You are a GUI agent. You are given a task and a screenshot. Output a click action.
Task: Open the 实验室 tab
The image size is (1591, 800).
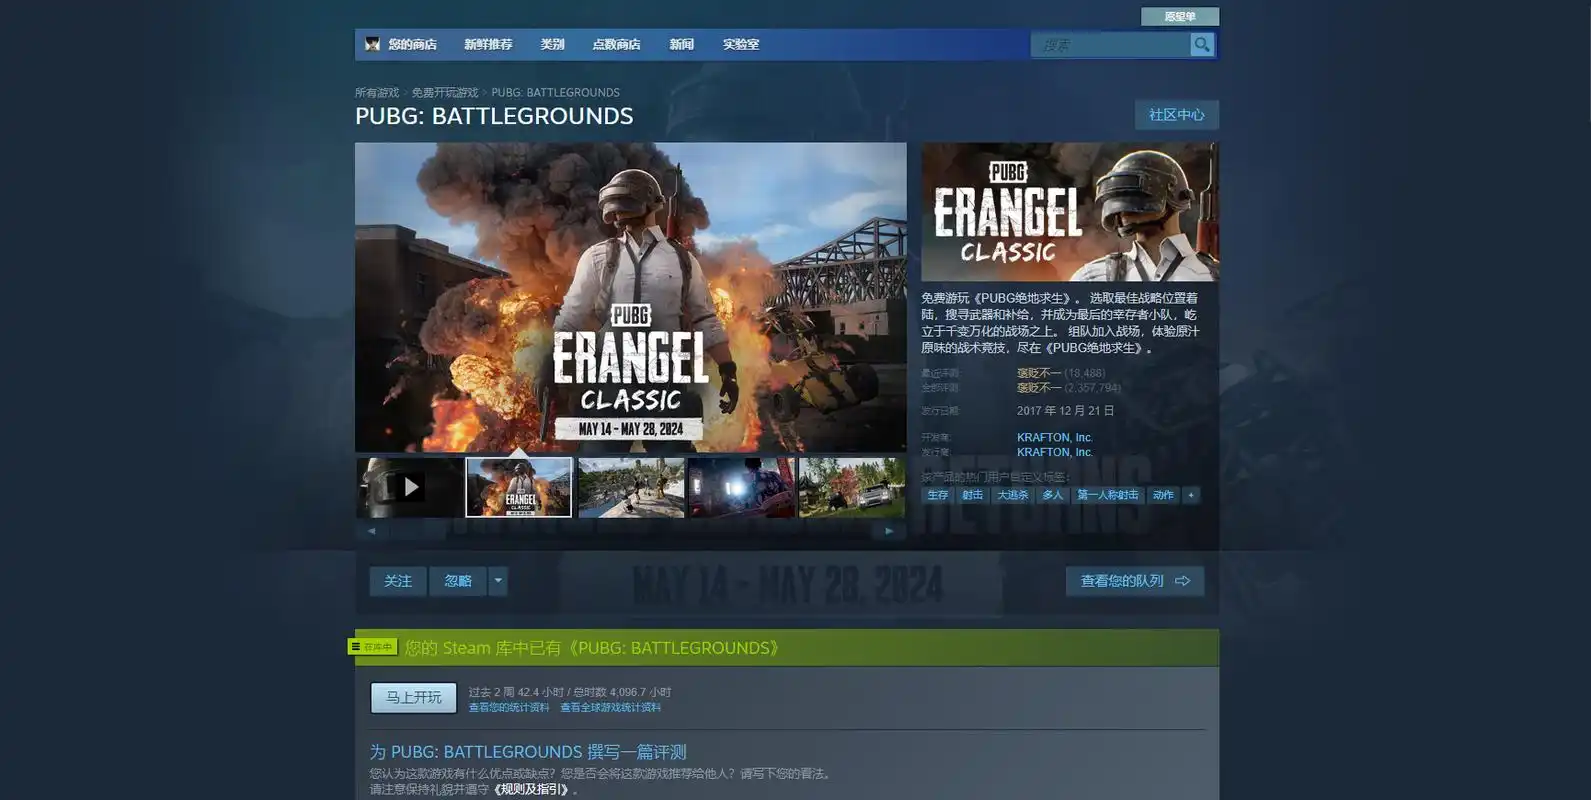click(x=741, y=44)
